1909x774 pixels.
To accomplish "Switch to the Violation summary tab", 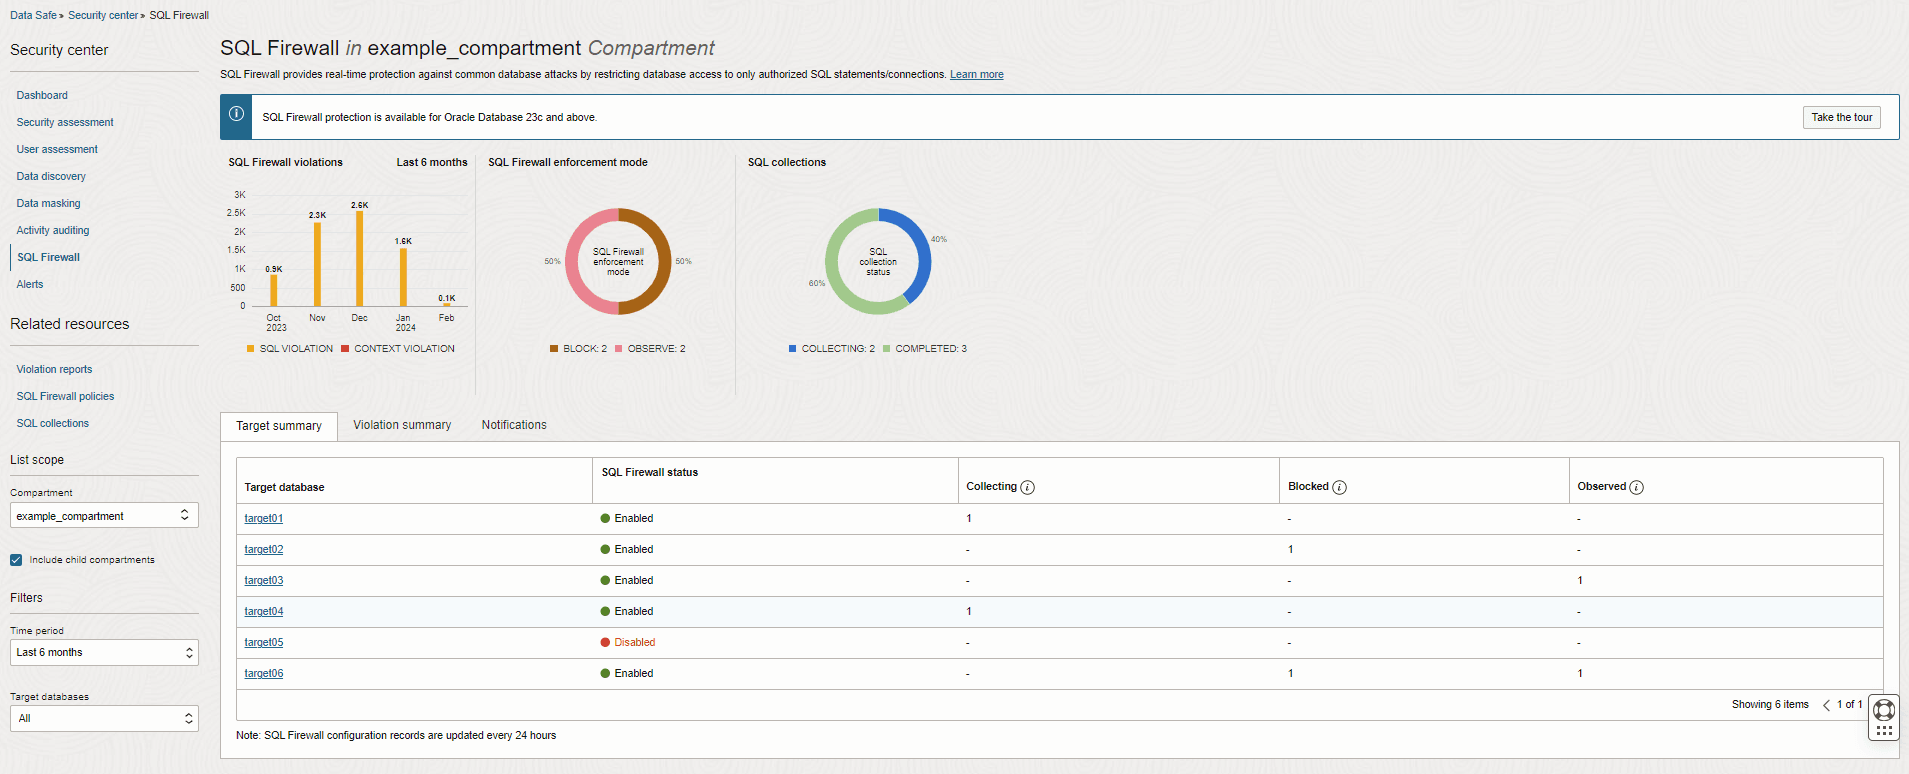I will click(402, 426).
